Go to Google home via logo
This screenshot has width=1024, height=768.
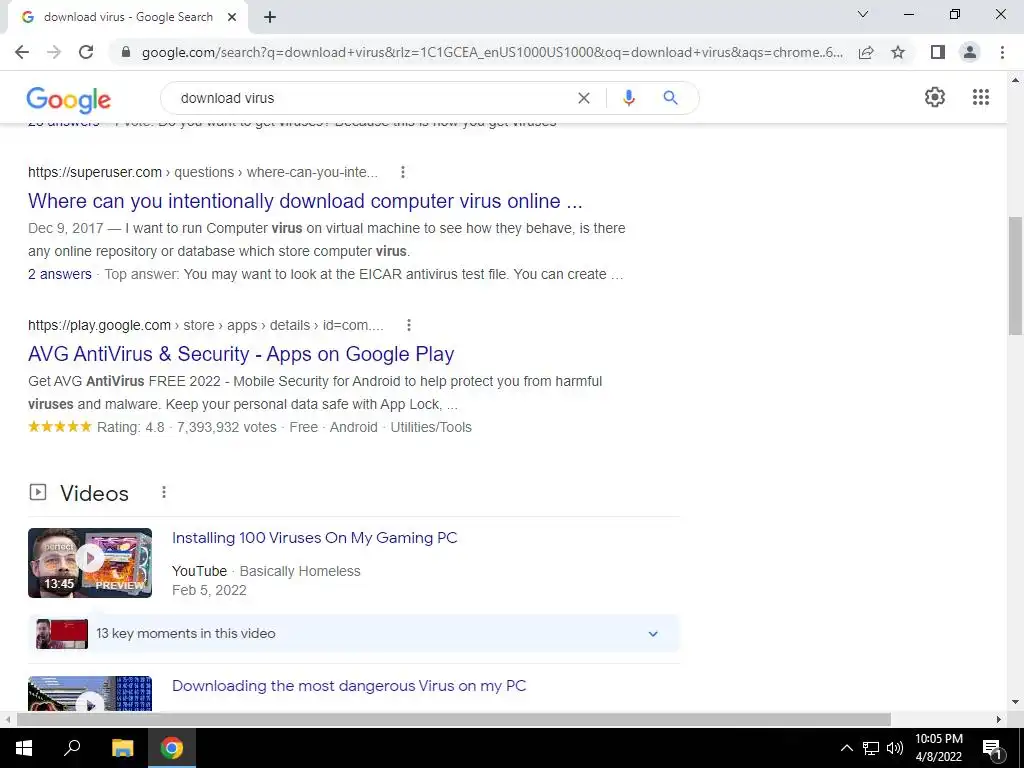coord(69,99)
